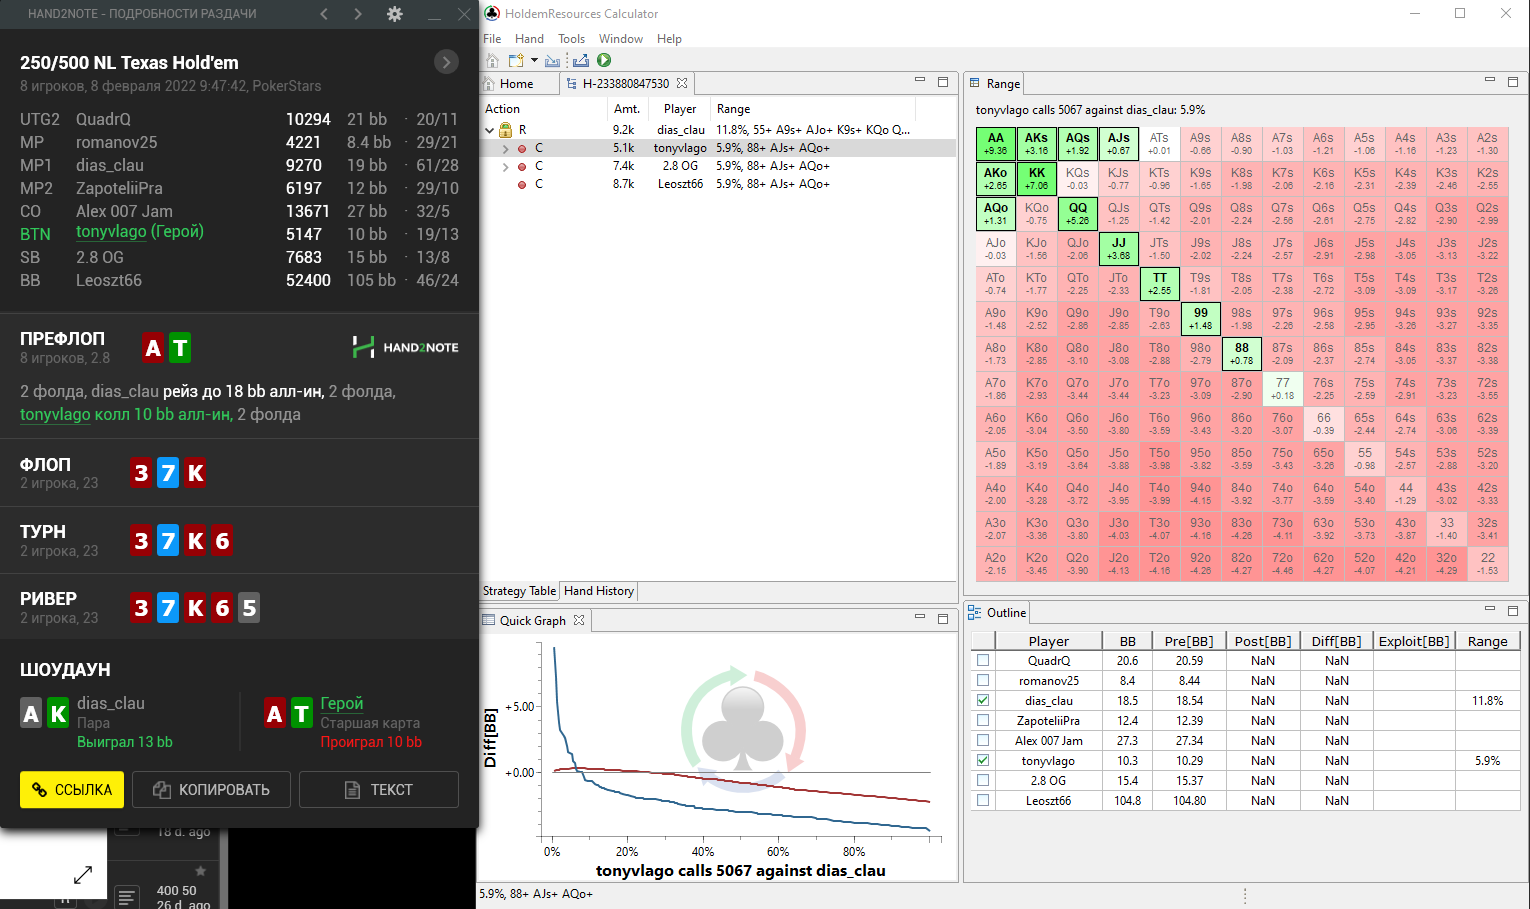Maximize the Quick Graph panel
Screen dimensions: 1530x909
point(943,618)
